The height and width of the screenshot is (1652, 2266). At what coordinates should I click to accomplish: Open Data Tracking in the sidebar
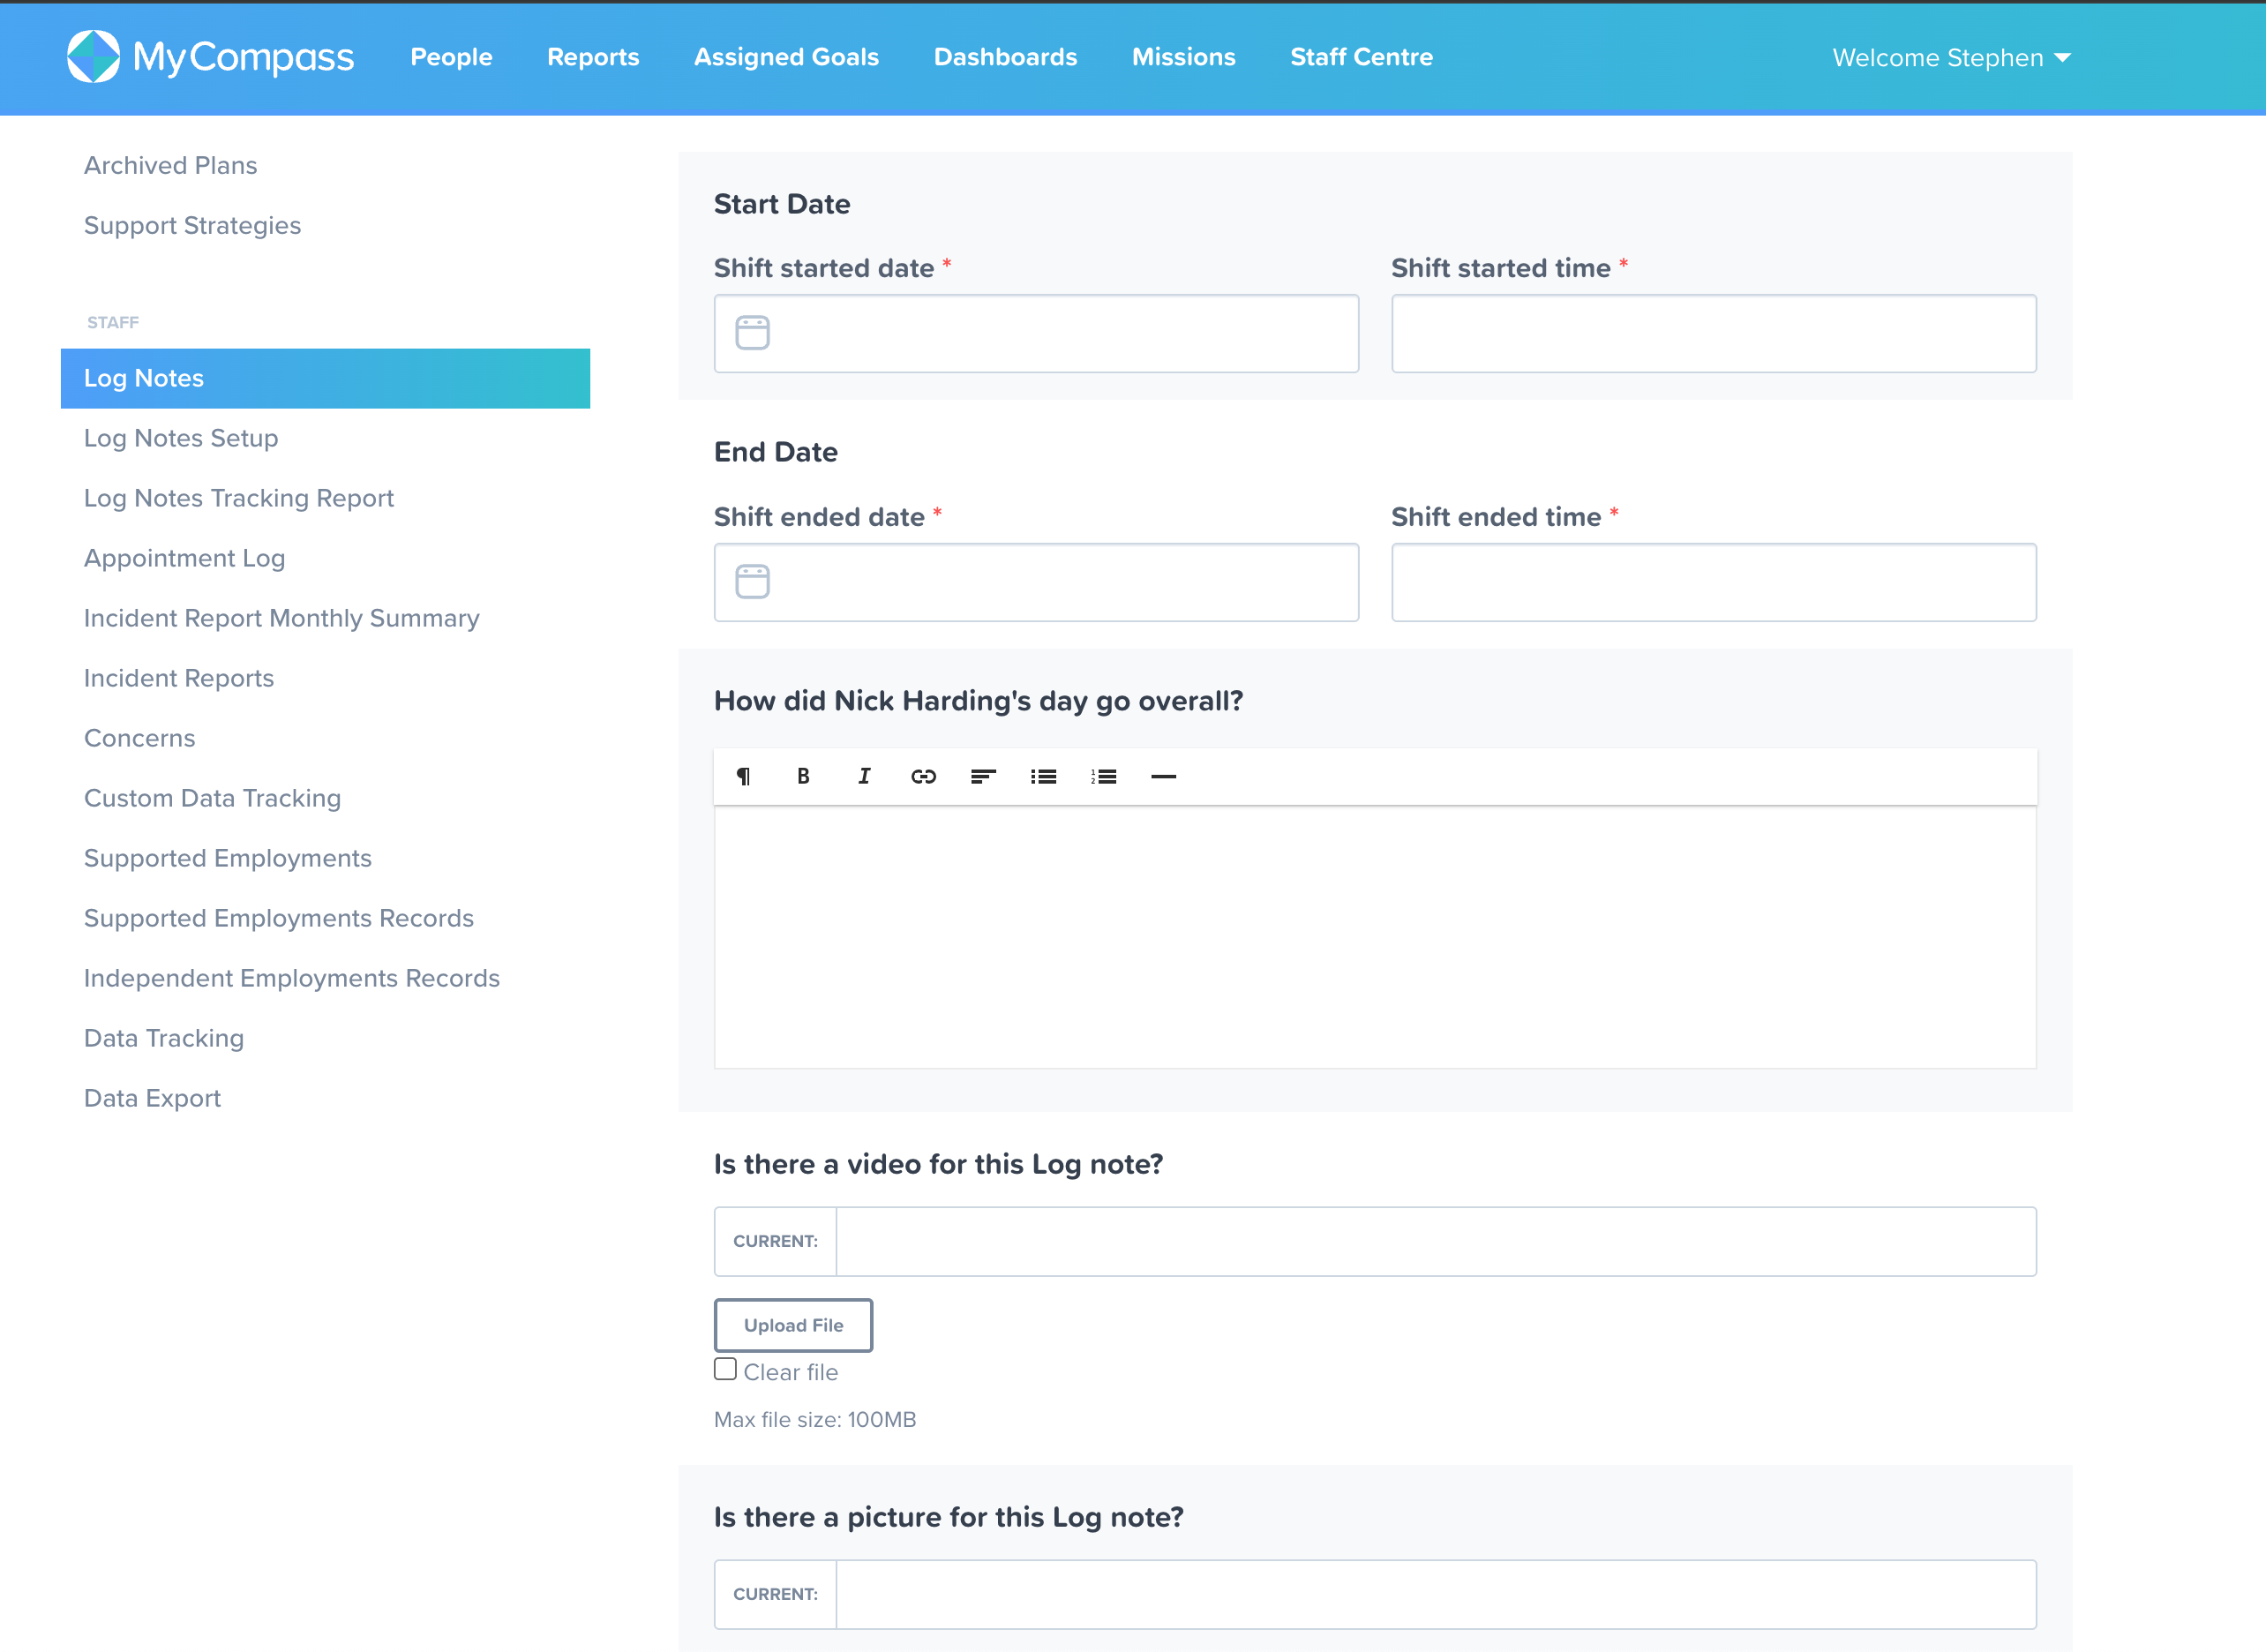point(163,1038)
